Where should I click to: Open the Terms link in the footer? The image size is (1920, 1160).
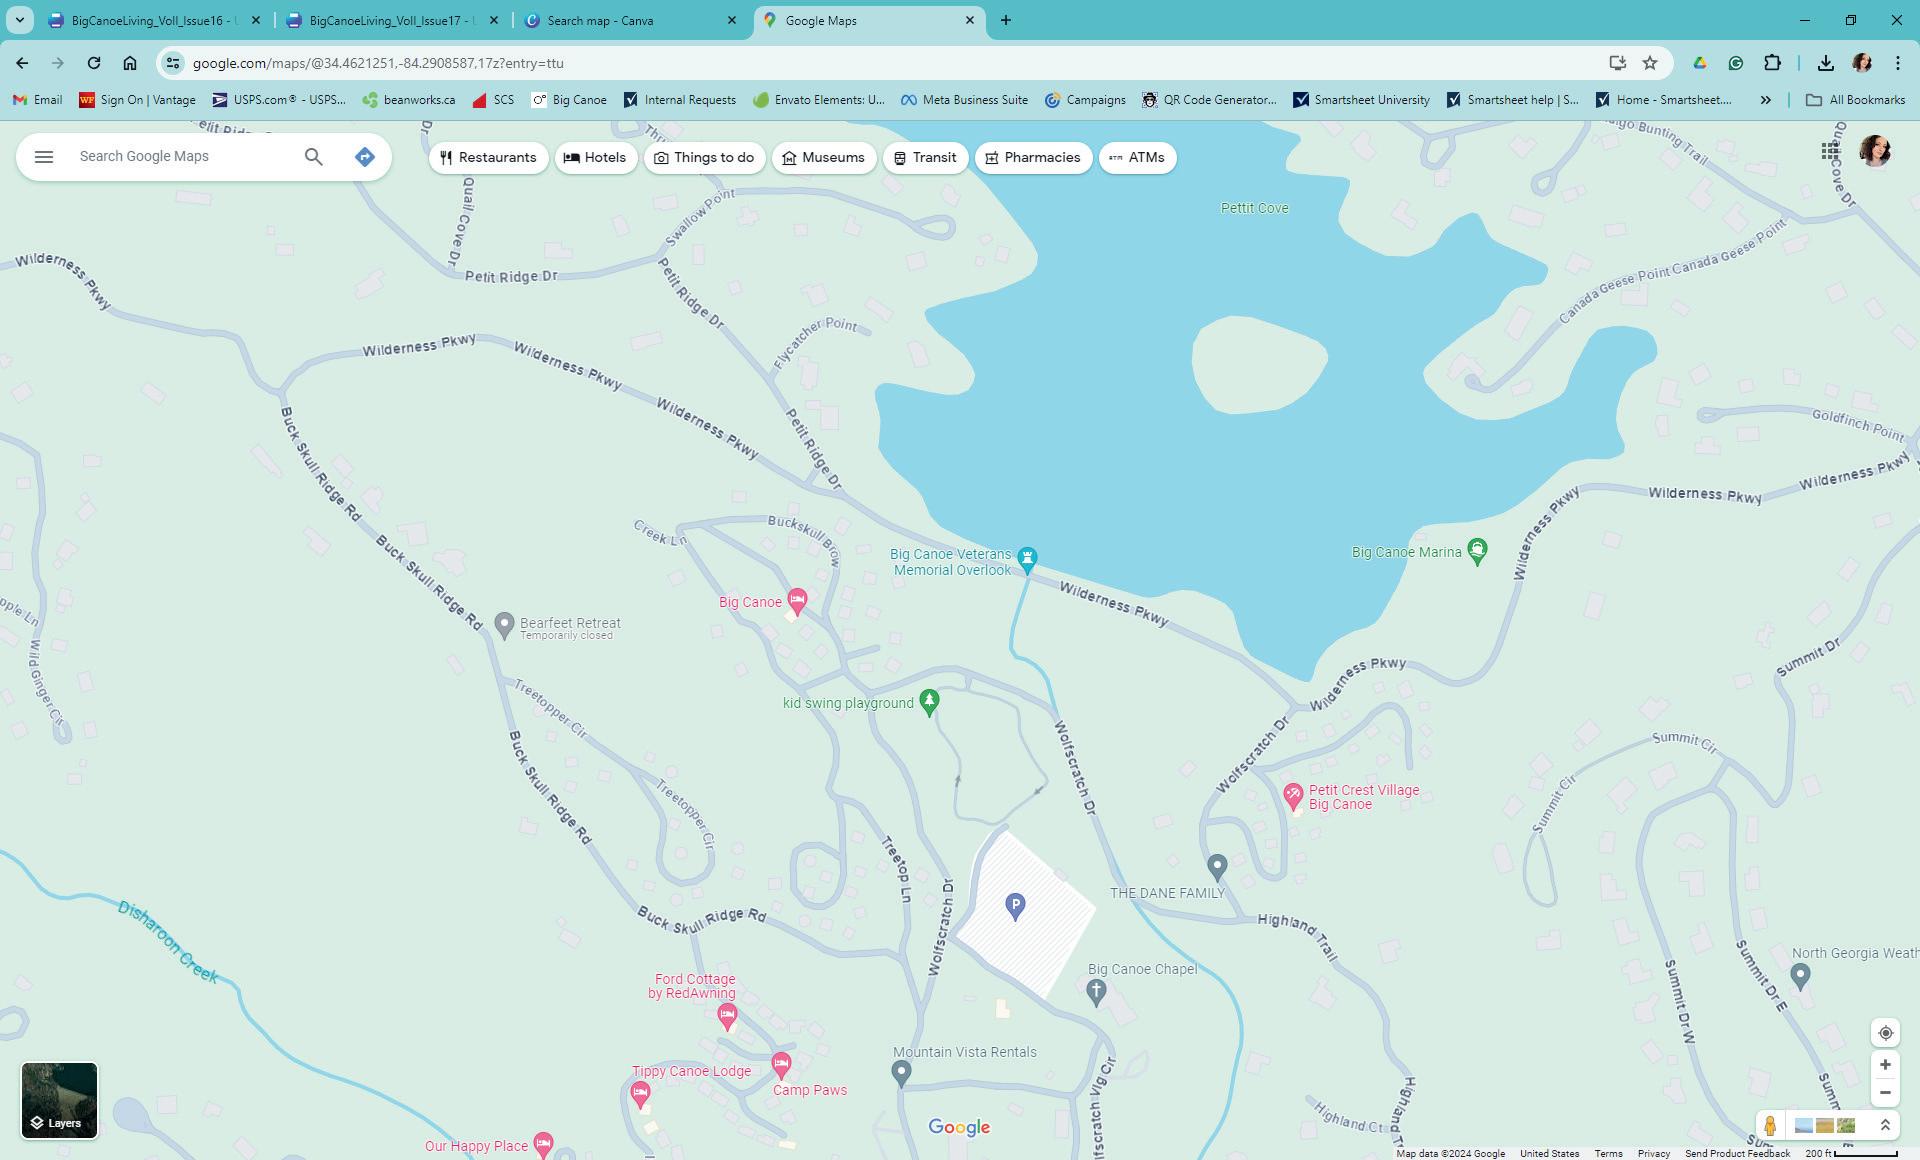tap(1608, 1154)
